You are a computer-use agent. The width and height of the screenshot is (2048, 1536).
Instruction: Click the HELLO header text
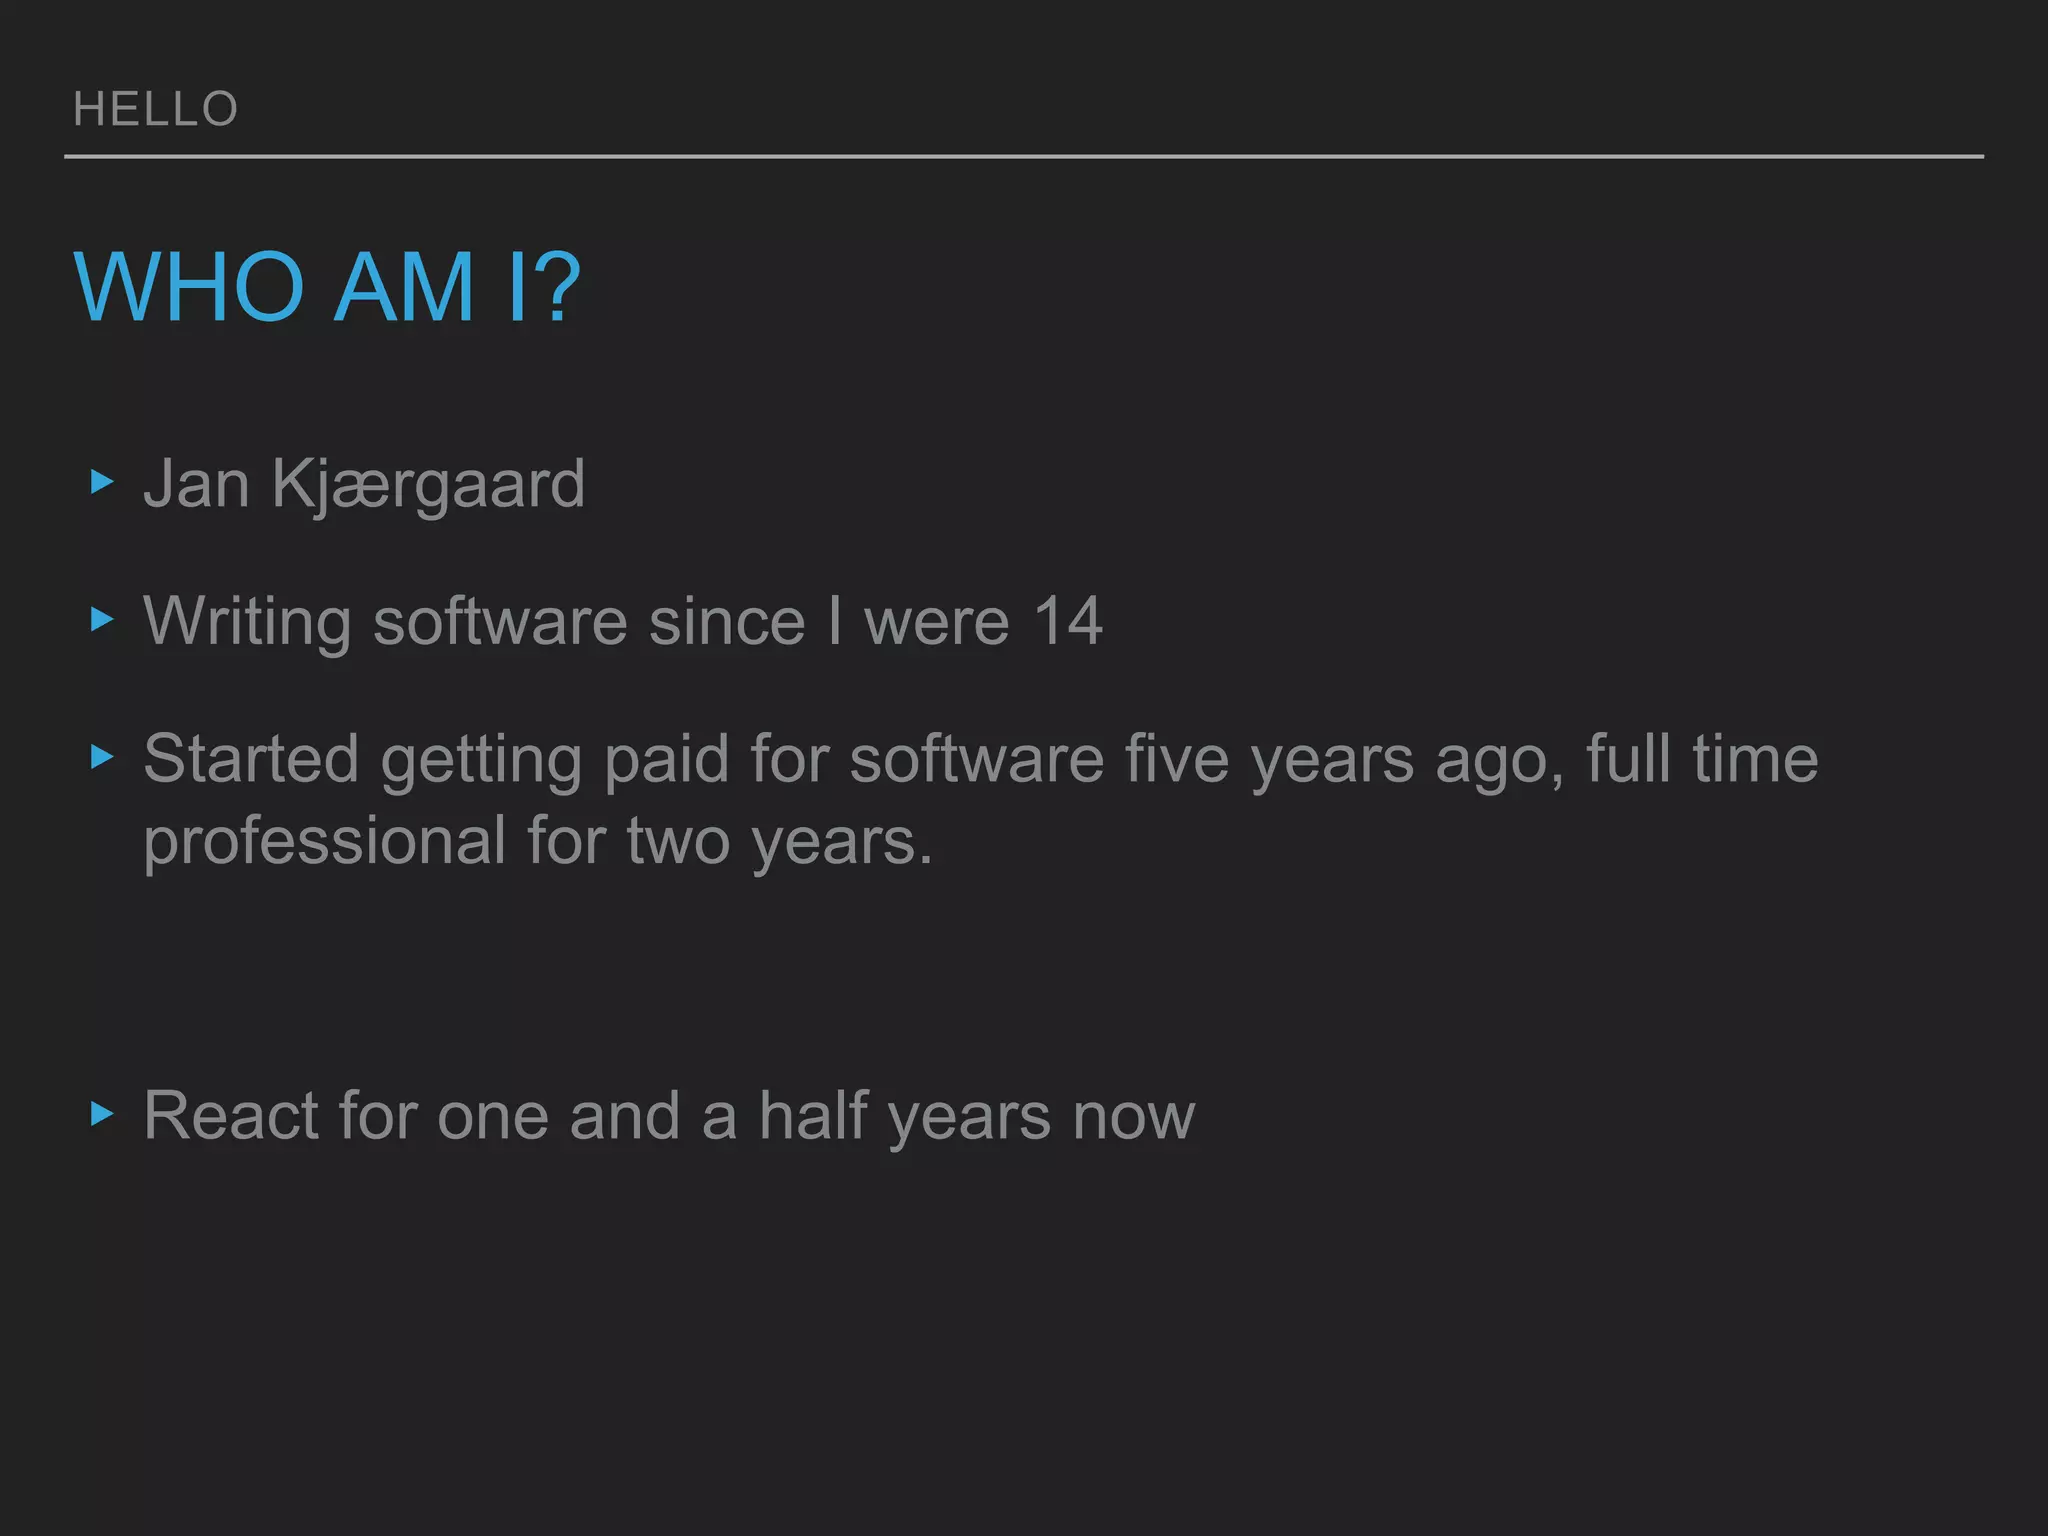(155, 109)
